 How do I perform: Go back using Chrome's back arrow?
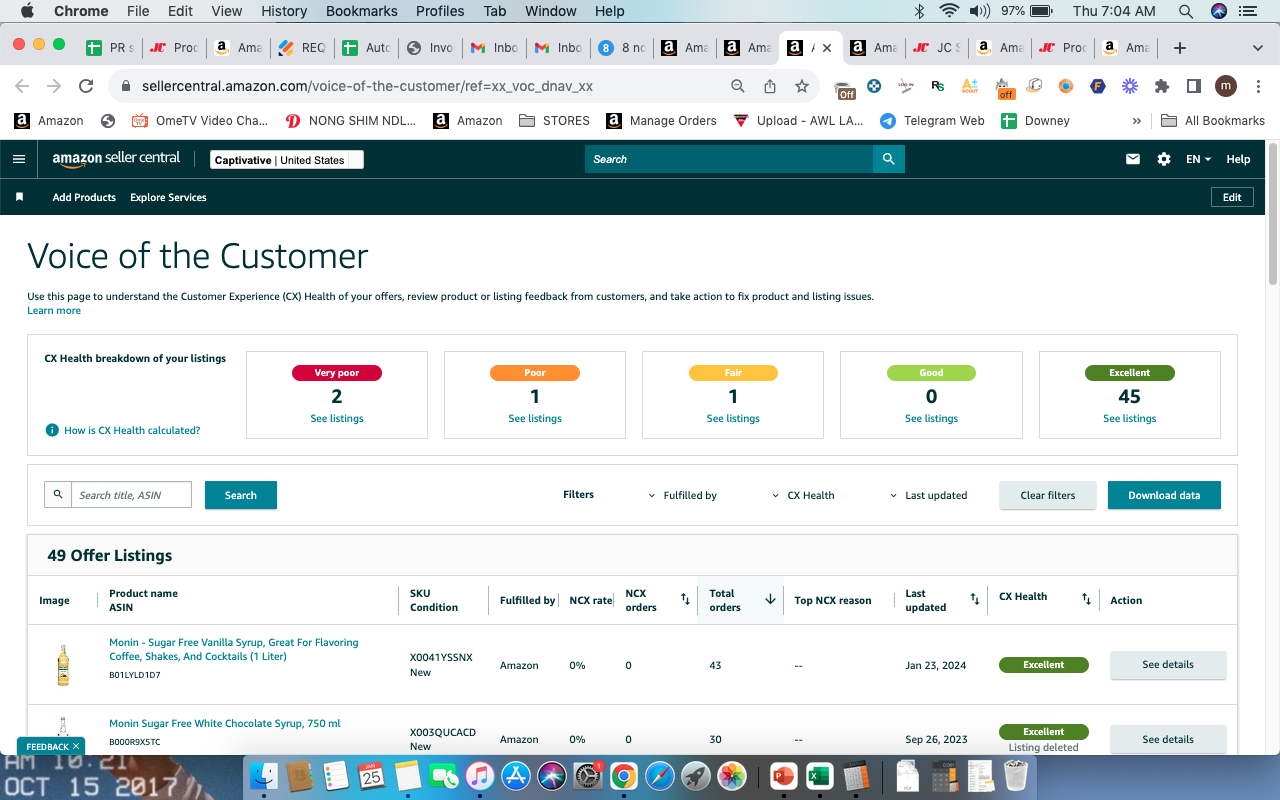click(x=22, y=86)
